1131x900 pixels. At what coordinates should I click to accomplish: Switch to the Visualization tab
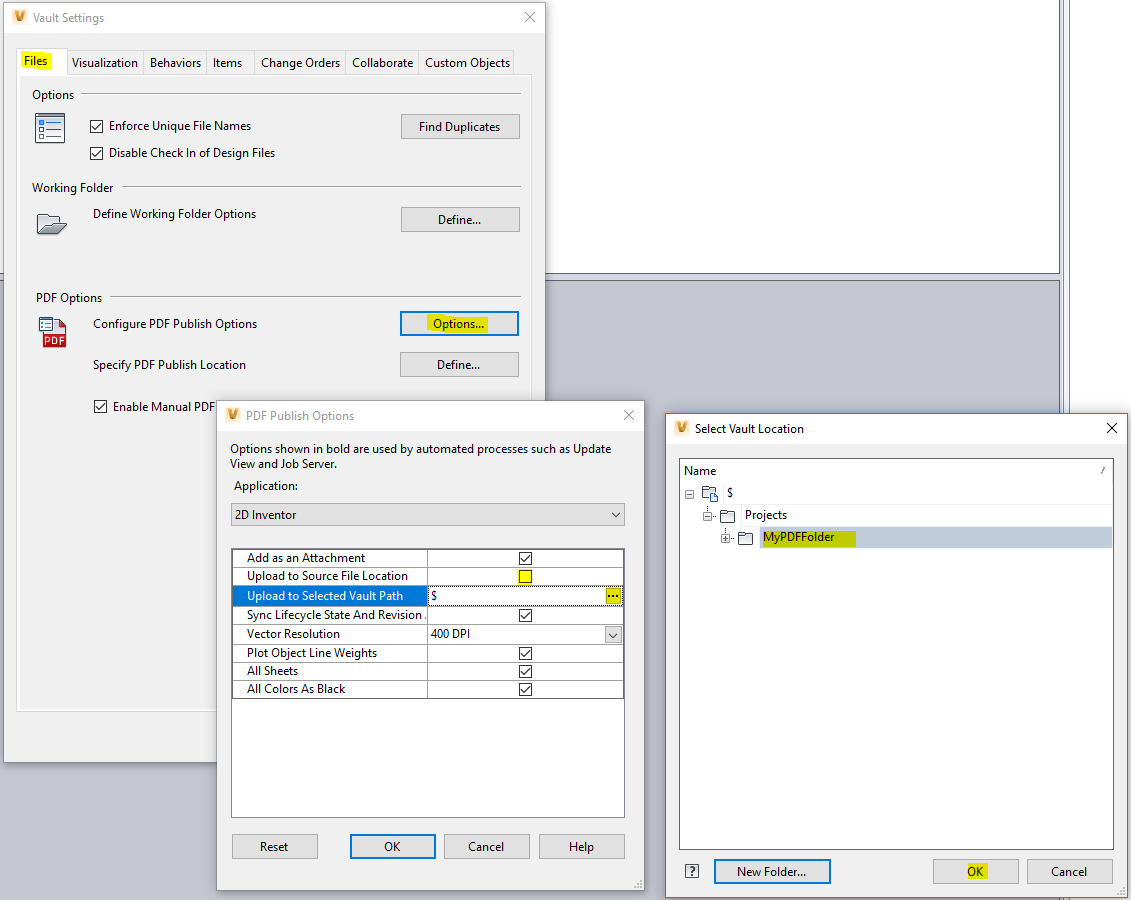105,63
